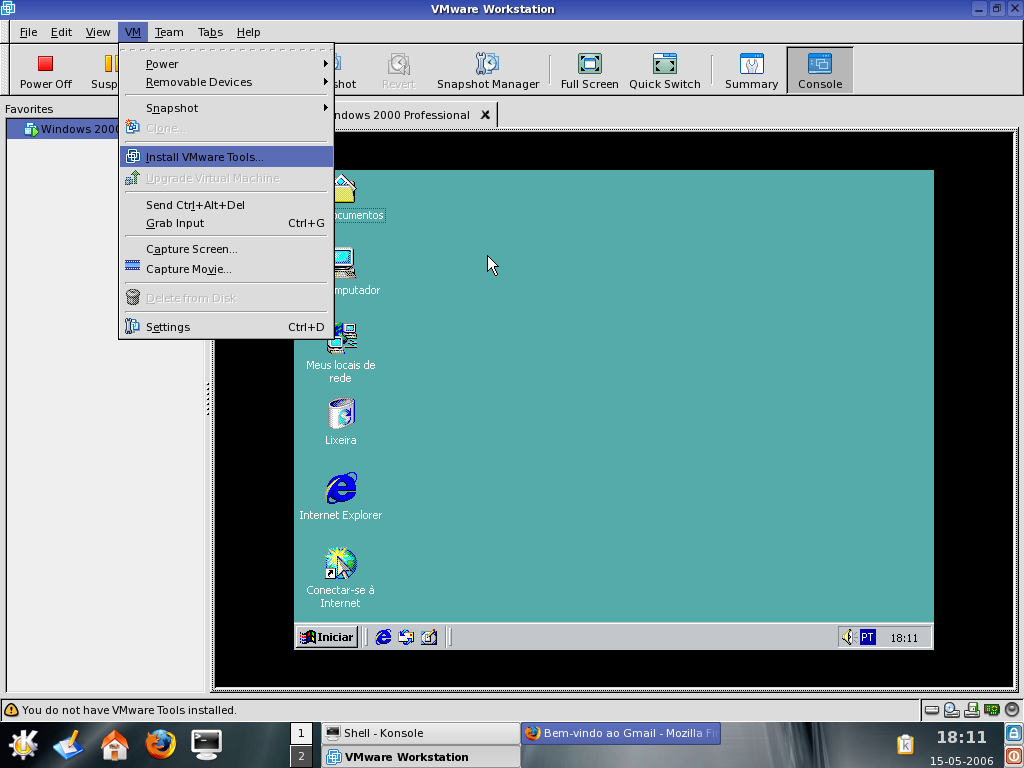1024x768 pixels.
Task: Click the Klipper clipboard tray icon
Action: point(906,744)
